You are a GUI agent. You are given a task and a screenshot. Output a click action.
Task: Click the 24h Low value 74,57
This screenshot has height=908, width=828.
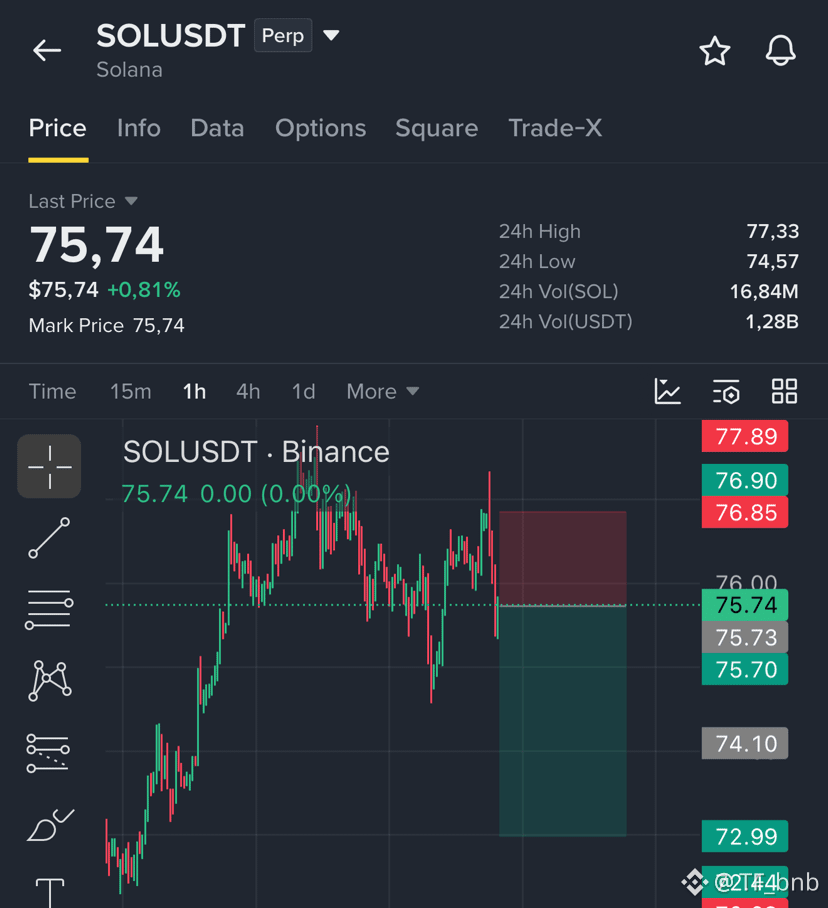[772, 261]
